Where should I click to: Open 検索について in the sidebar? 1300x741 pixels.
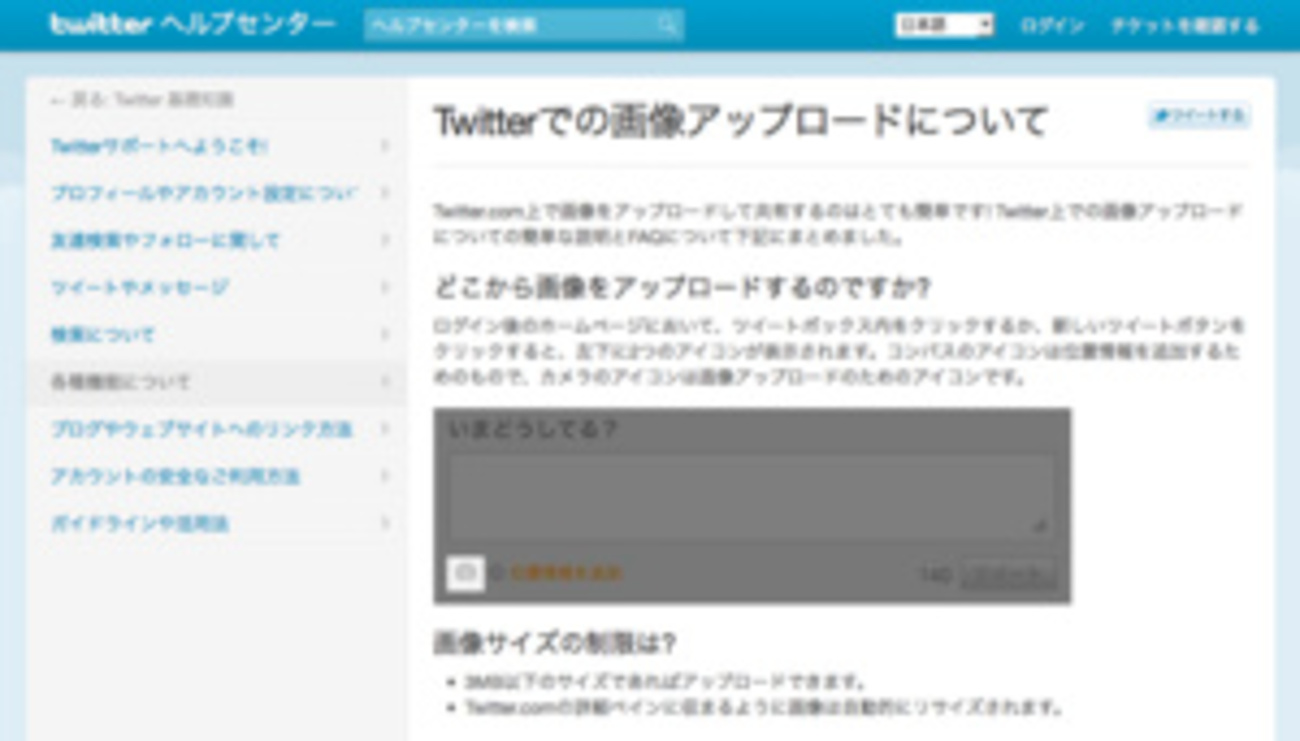(102, 335)
